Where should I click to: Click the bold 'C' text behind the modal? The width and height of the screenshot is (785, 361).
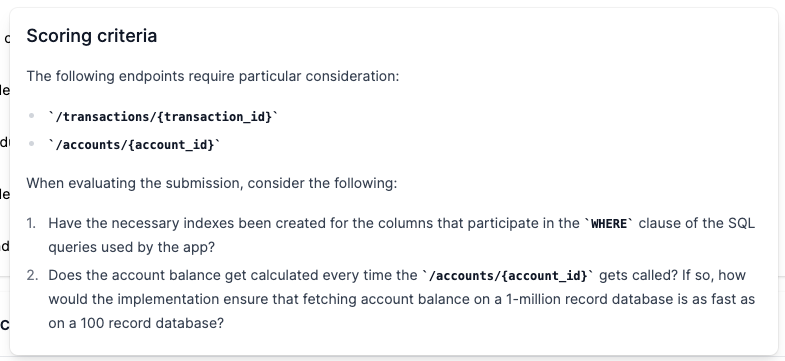pos(5,325)
